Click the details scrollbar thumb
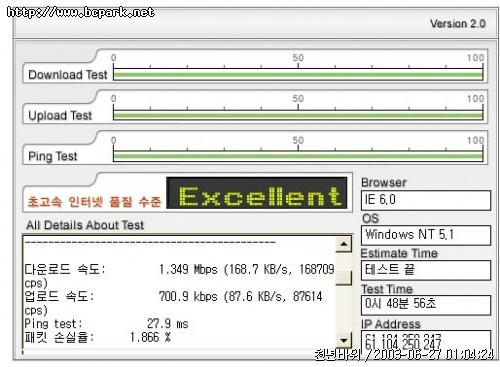Screen dimensions: 500x367 [343, 278]
